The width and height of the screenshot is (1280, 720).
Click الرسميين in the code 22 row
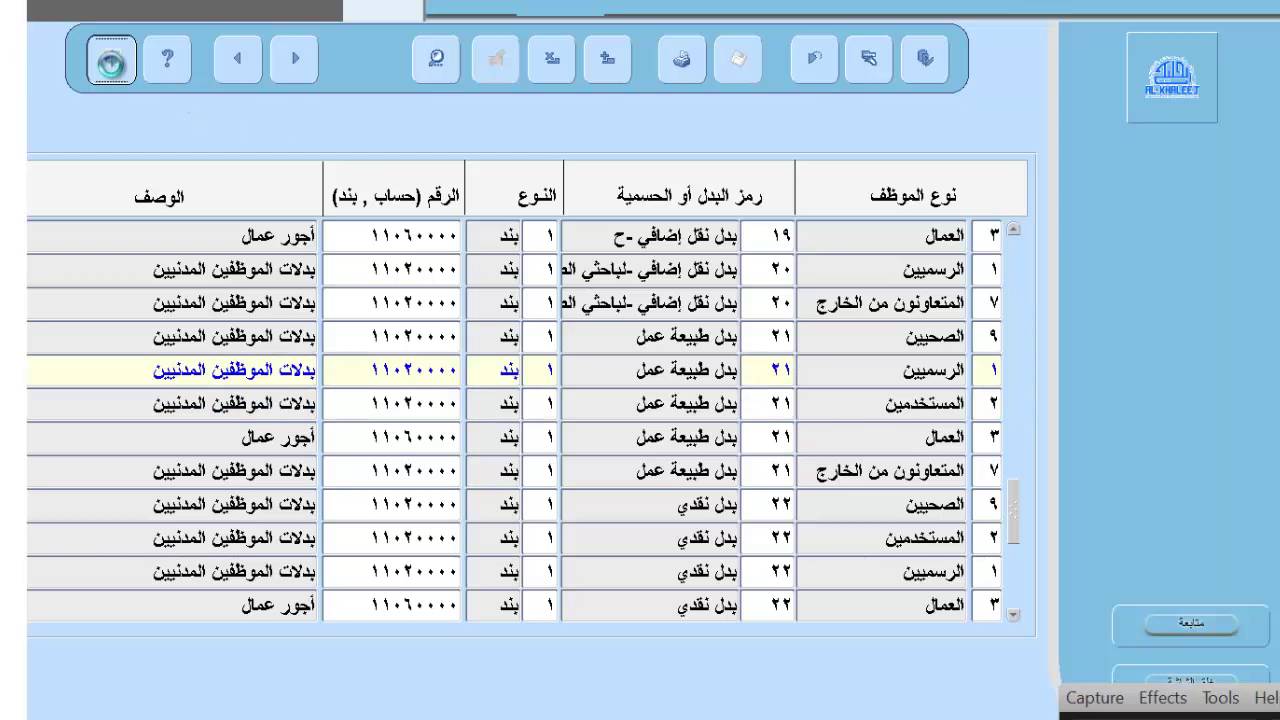pos(882,572)
